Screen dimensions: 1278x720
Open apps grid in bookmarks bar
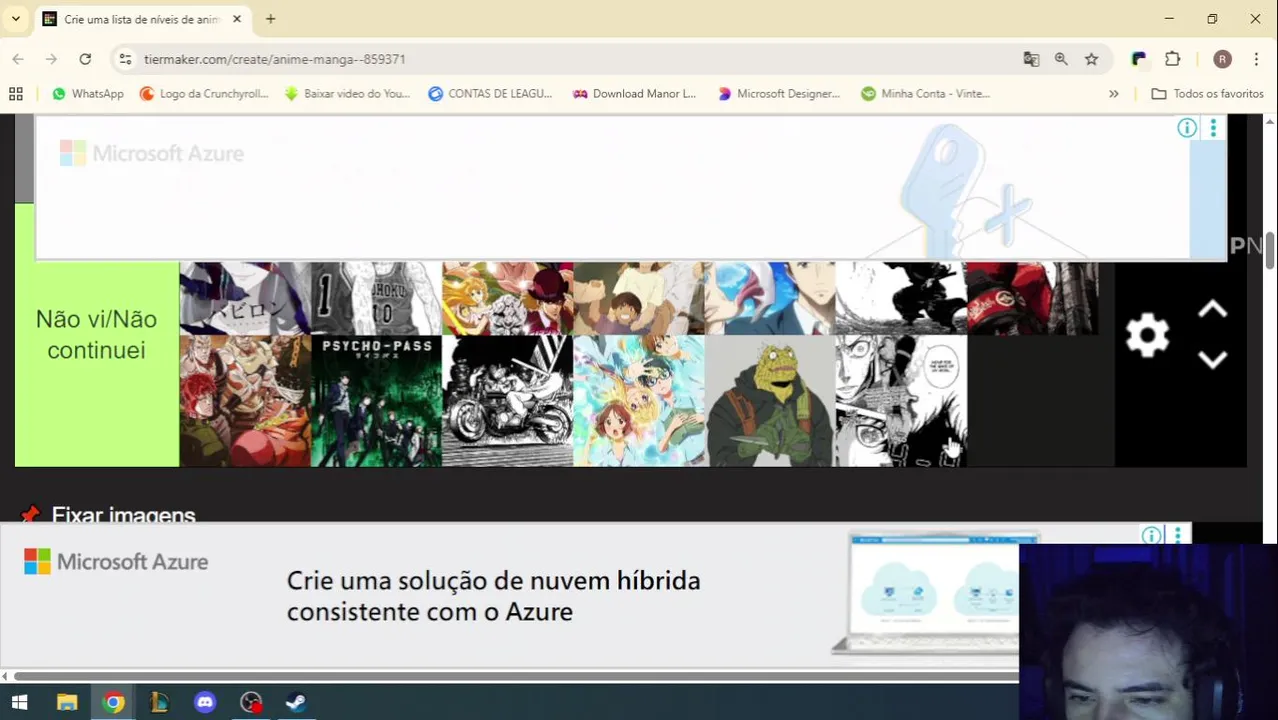15,93
